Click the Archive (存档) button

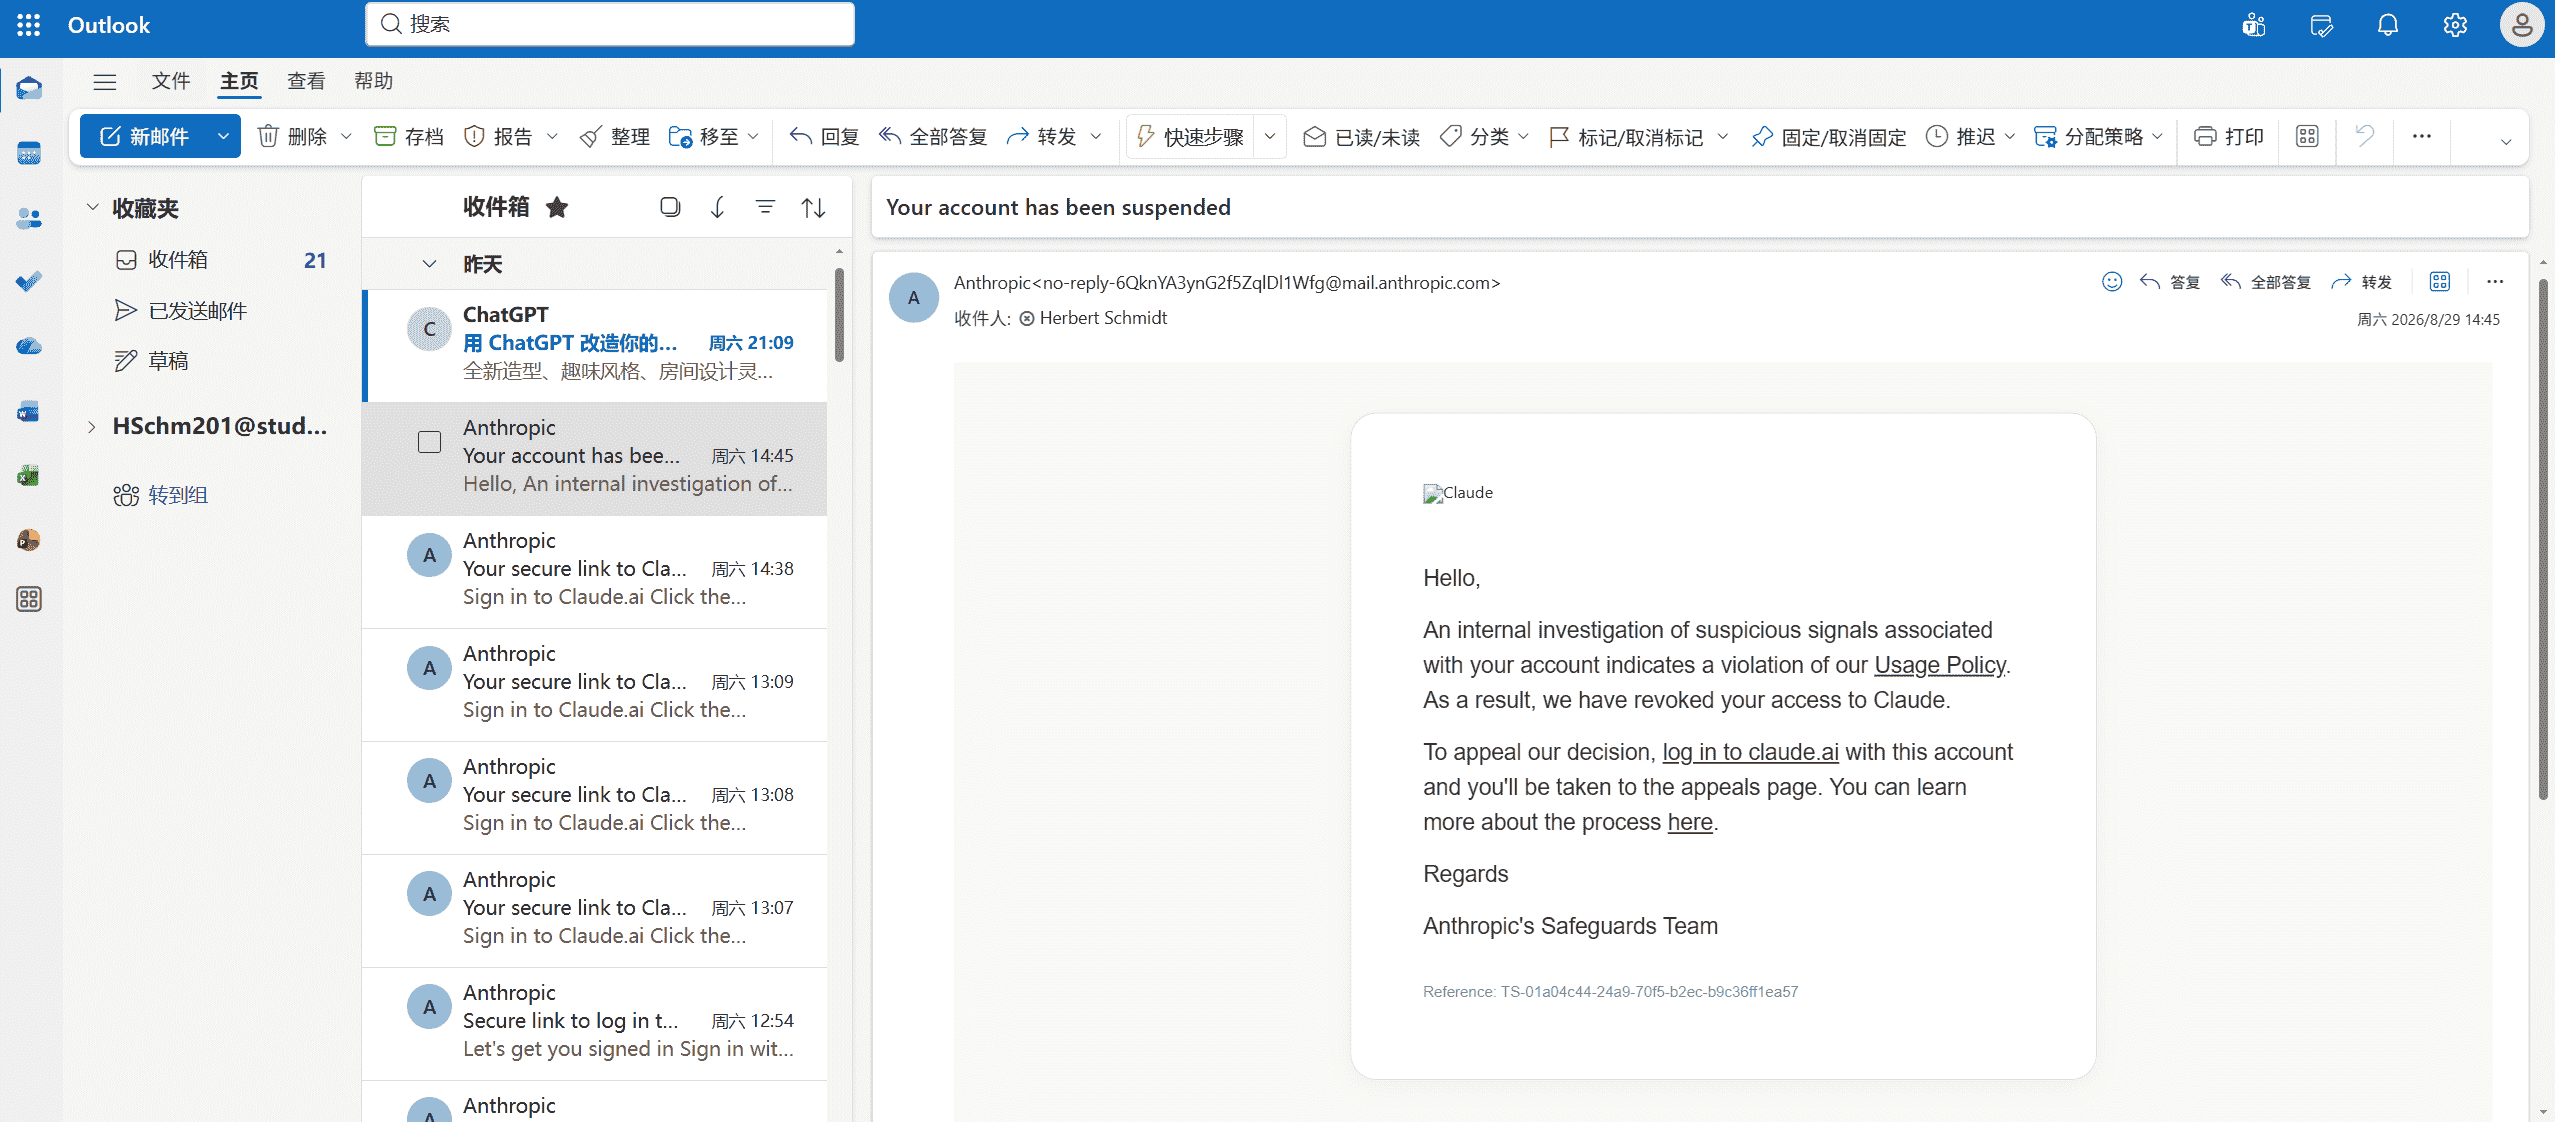pos(409,136)
